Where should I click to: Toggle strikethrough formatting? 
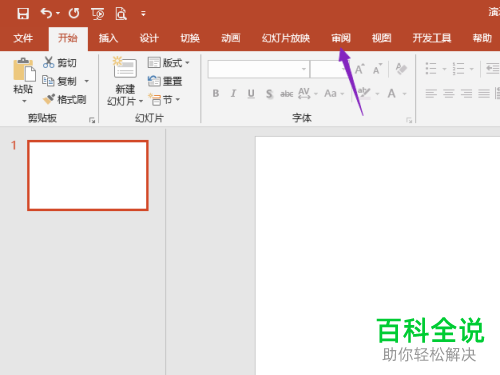pyautogui.click(x=287, y=94)
